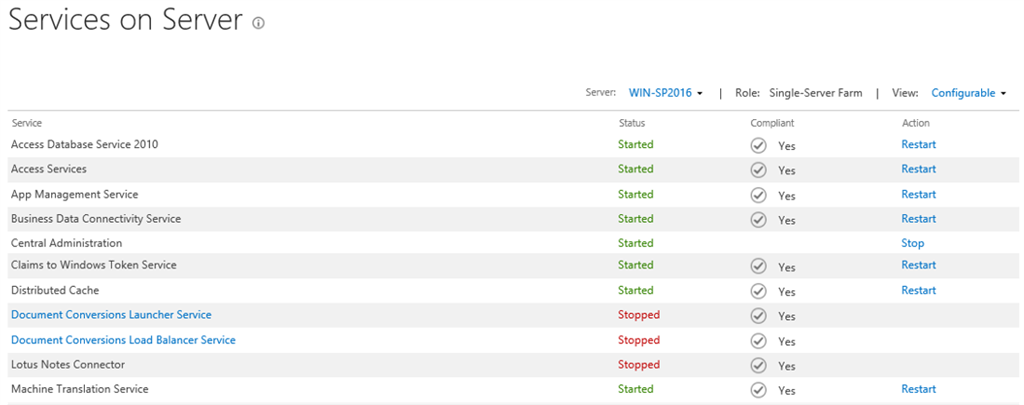Viewport: 1024px width, 405px height.
Task: Open the WIN-SP2016 server dropdown
Action: 665,93
